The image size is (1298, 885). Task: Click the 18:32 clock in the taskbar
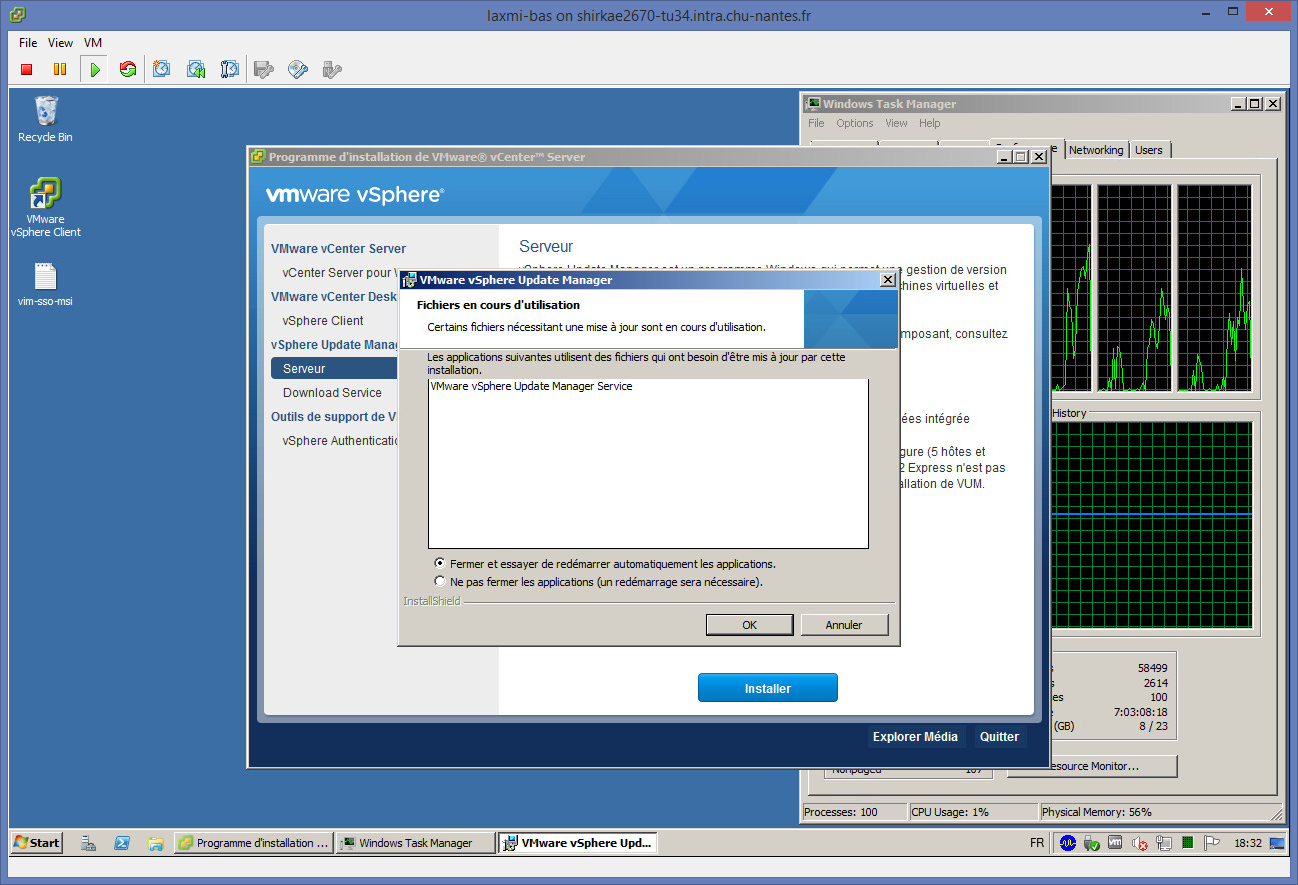pos(1248,843)
